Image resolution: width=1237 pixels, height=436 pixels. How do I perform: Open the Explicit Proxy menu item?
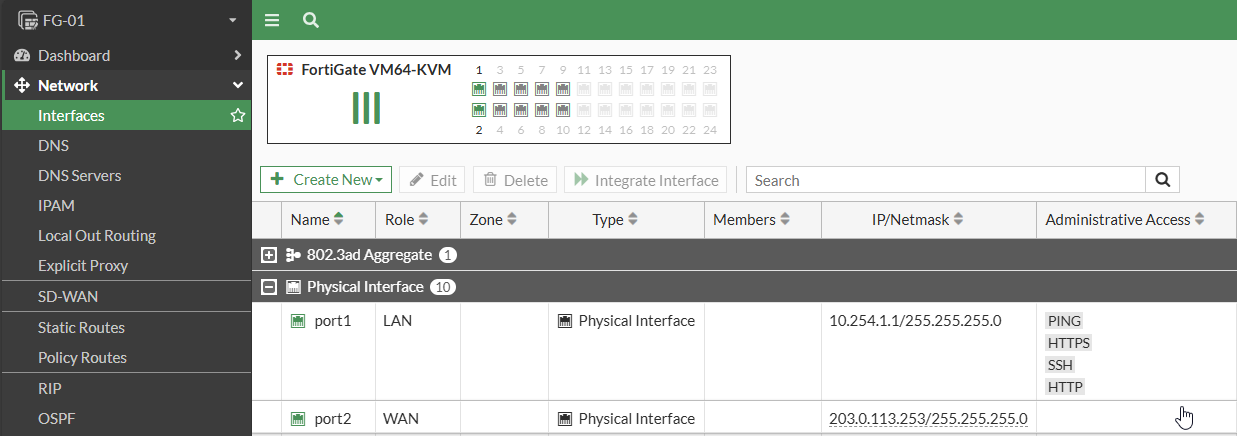click(126, 266)
